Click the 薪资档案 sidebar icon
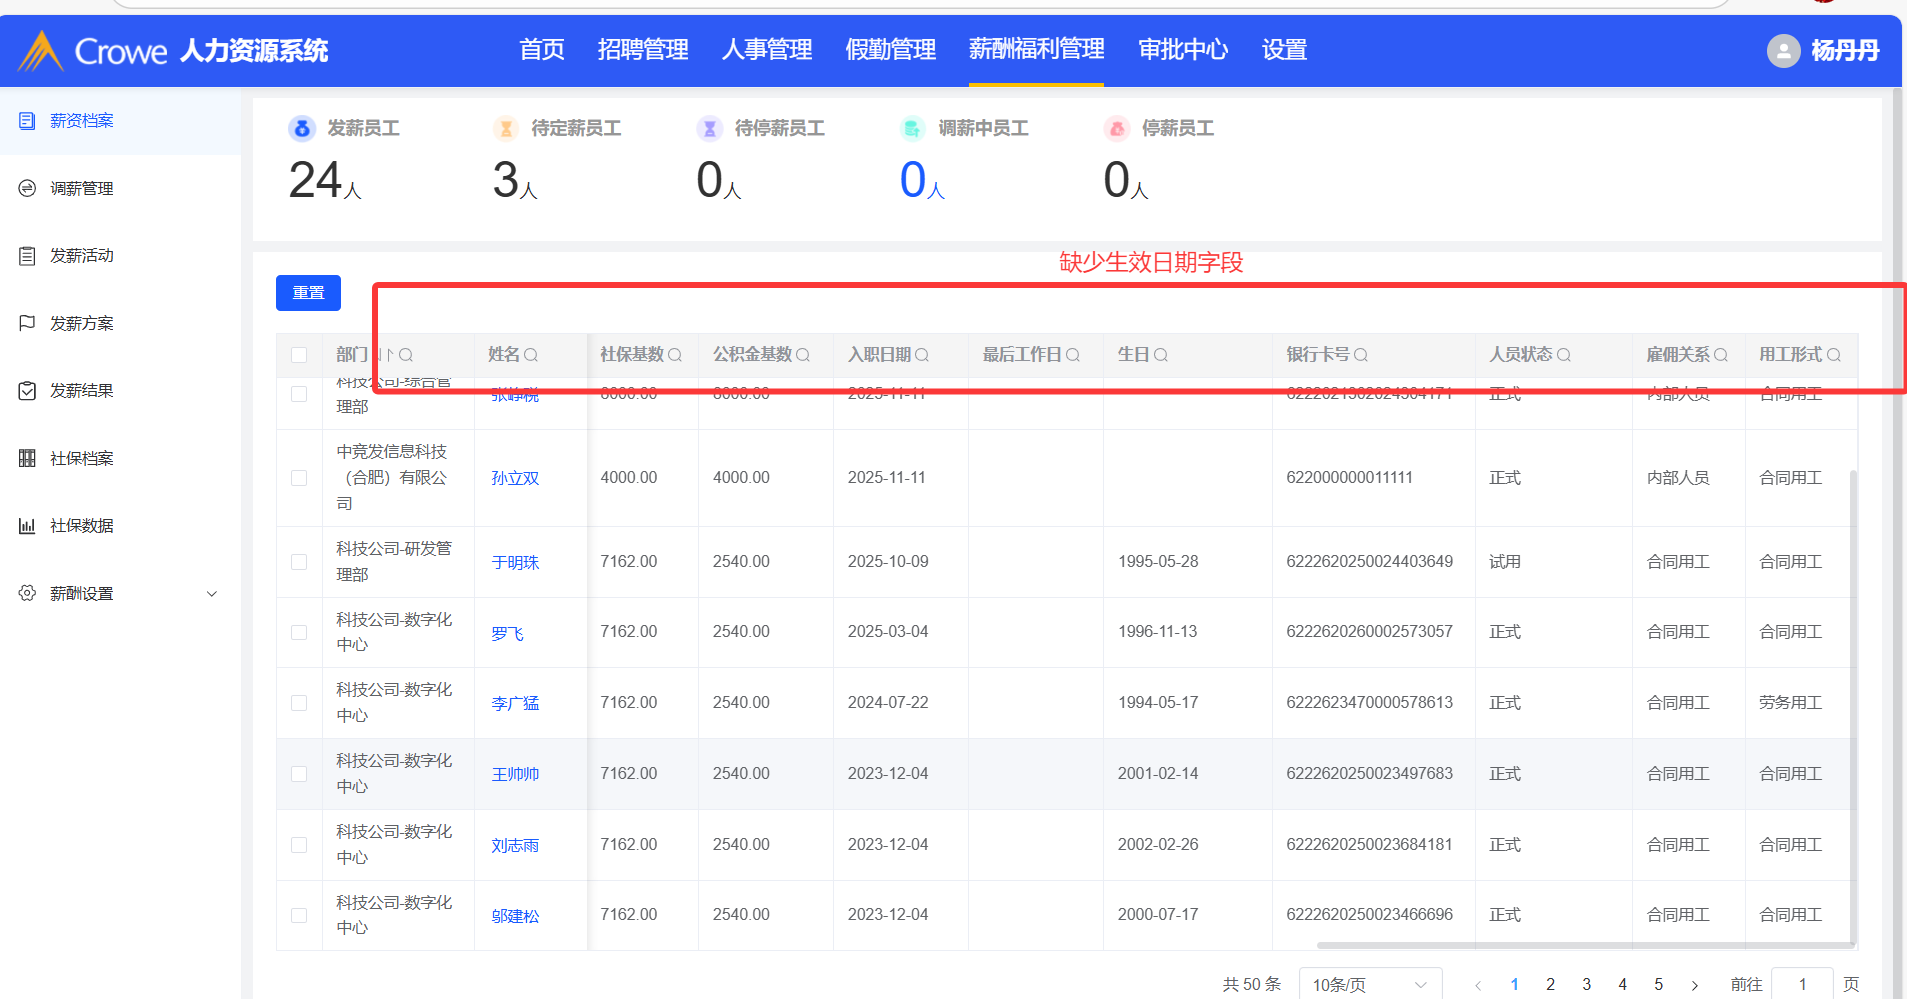This screenshot has height=999, width=1907. (x=27, y=121)
